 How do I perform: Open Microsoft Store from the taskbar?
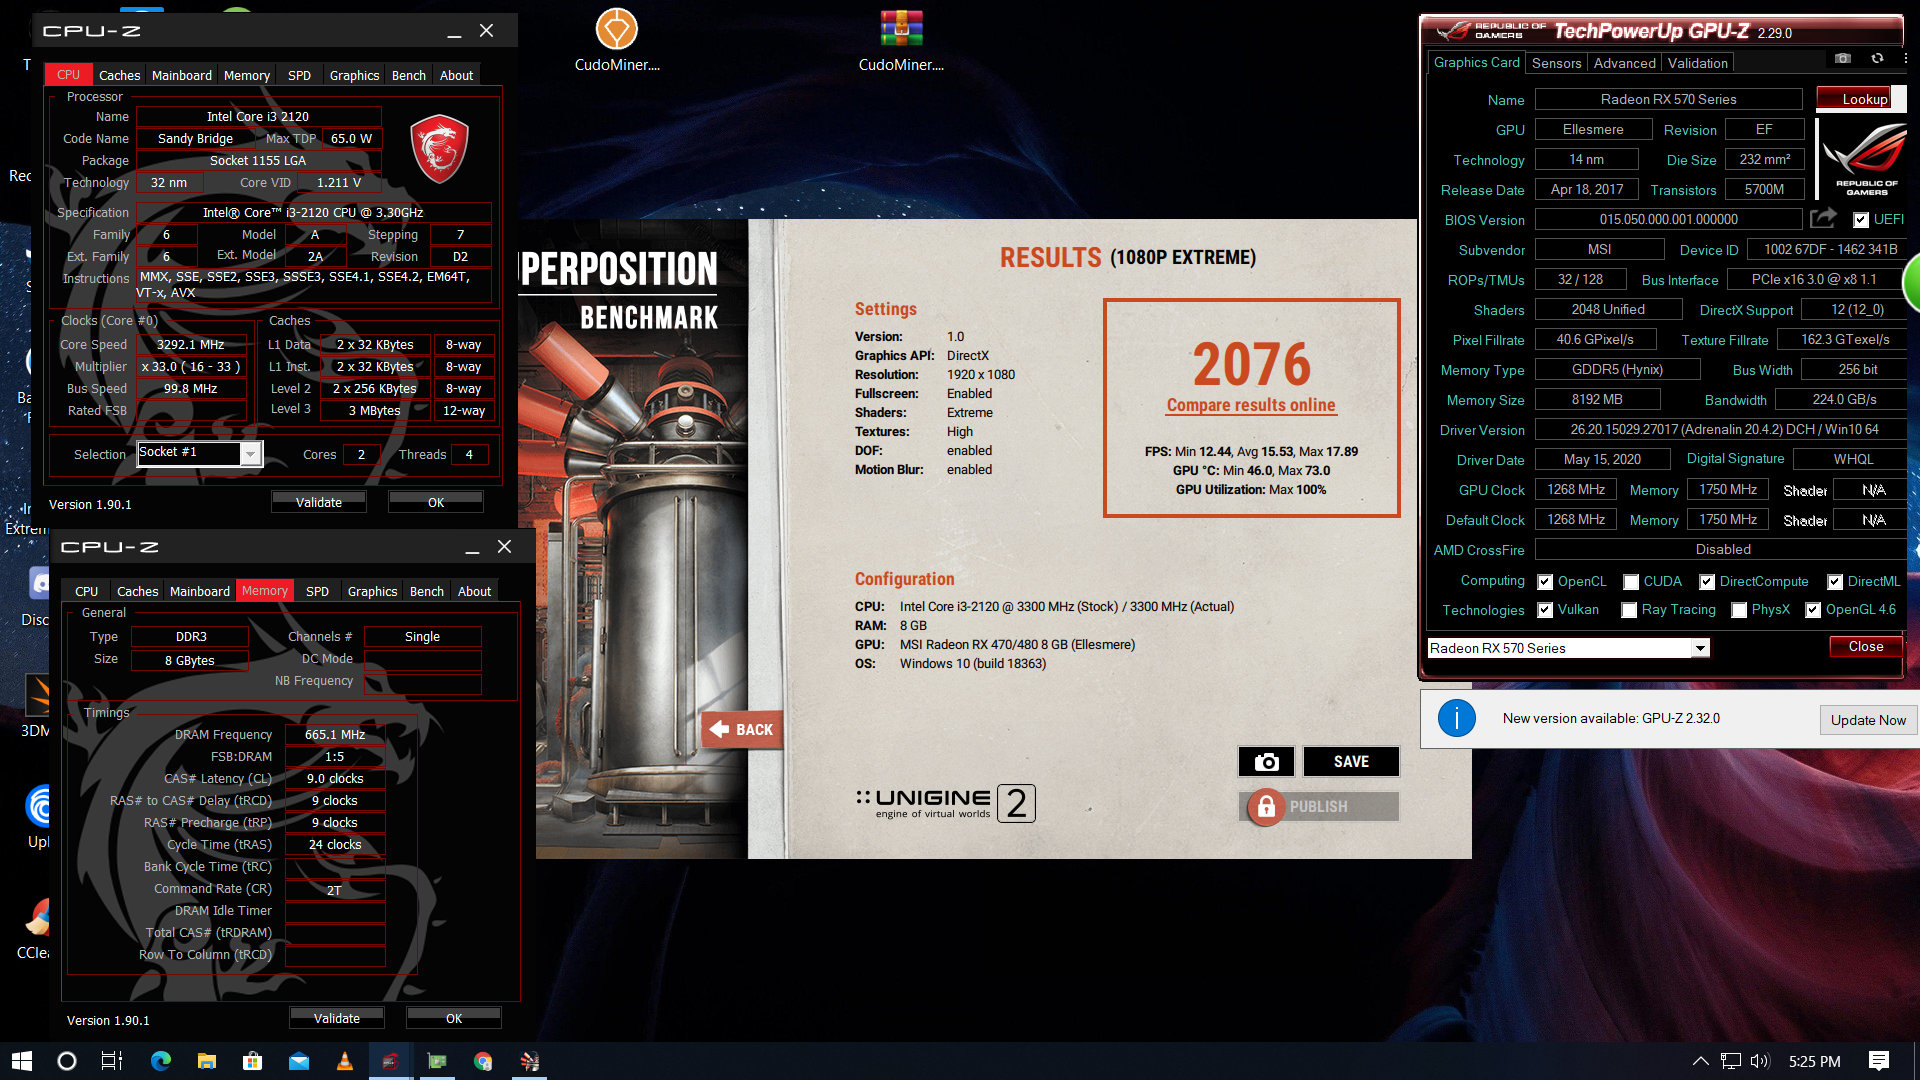tap(253, 1061)
